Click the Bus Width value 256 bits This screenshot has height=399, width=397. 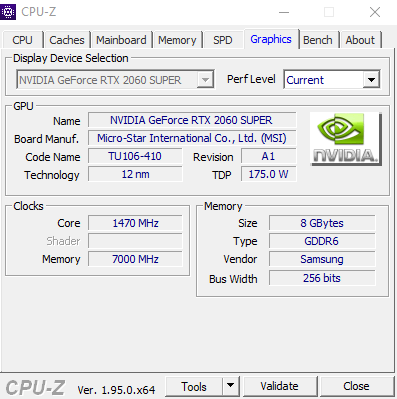(322, 278)
